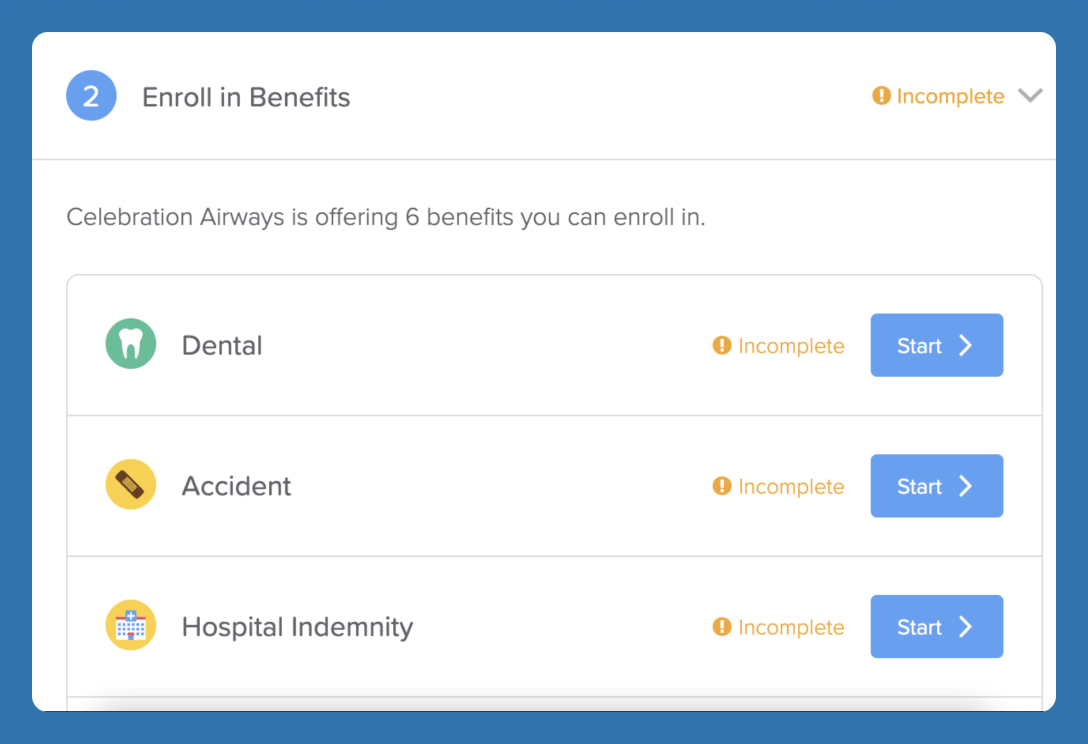Image resolution: width=1088 pixels, height=744 pixels.
Task: Click the Dental tooth icon
Action: (131, 345)
